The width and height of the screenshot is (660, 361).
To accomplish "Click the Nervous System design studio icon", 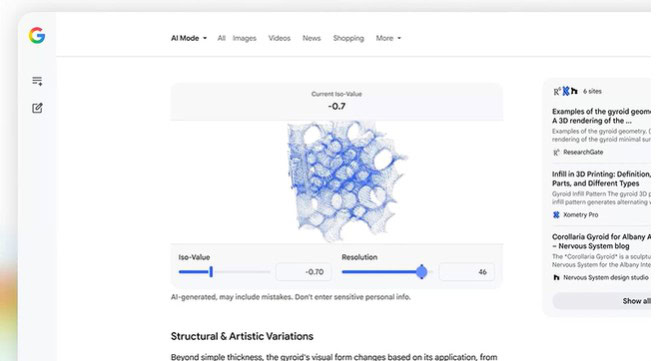I will pos(556,277).
